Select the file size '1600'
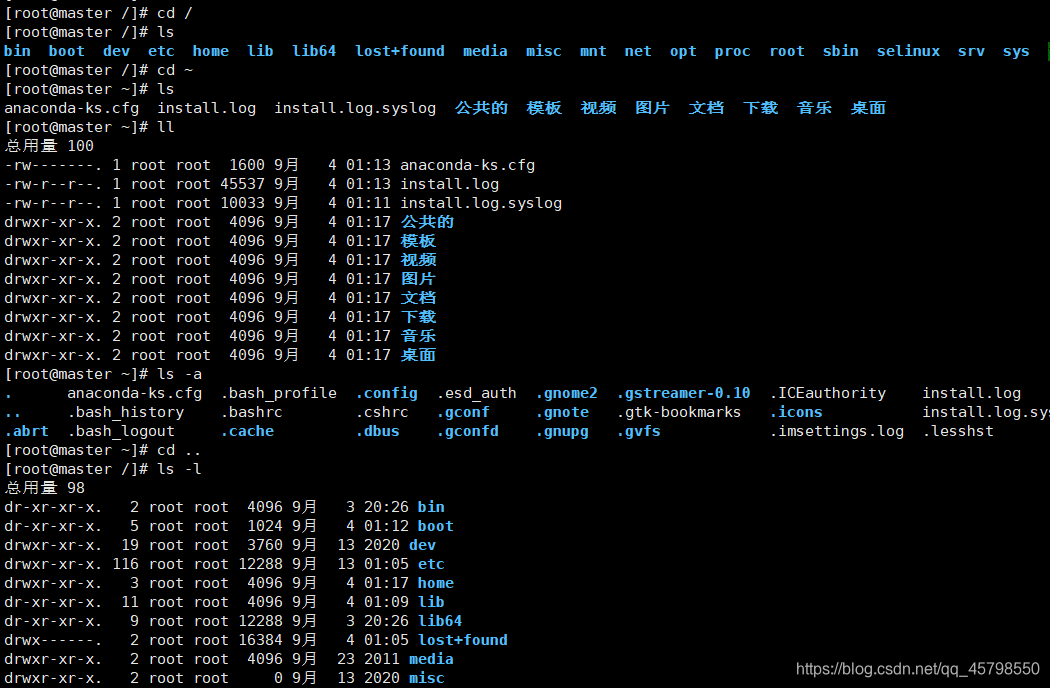The image size is (1050, 688). (247, 165)
